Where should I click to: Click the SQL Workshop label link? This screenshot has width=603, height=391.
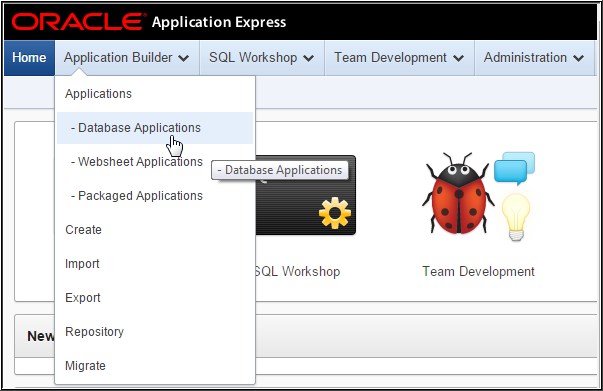(x=298, y=271)
